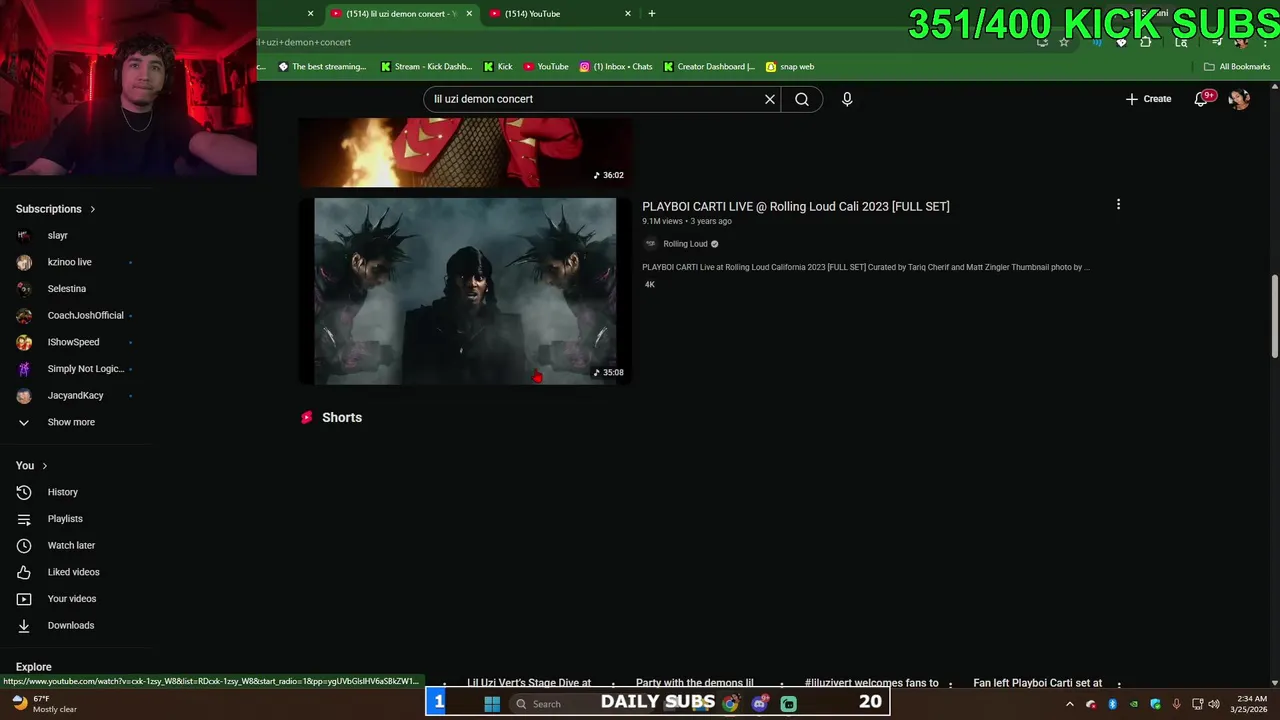The width and height of the screenshot is (1280, 720).
Task: Open short 'Lil Uzi Vert's Stage Dive at'
Action: (529, 683)
